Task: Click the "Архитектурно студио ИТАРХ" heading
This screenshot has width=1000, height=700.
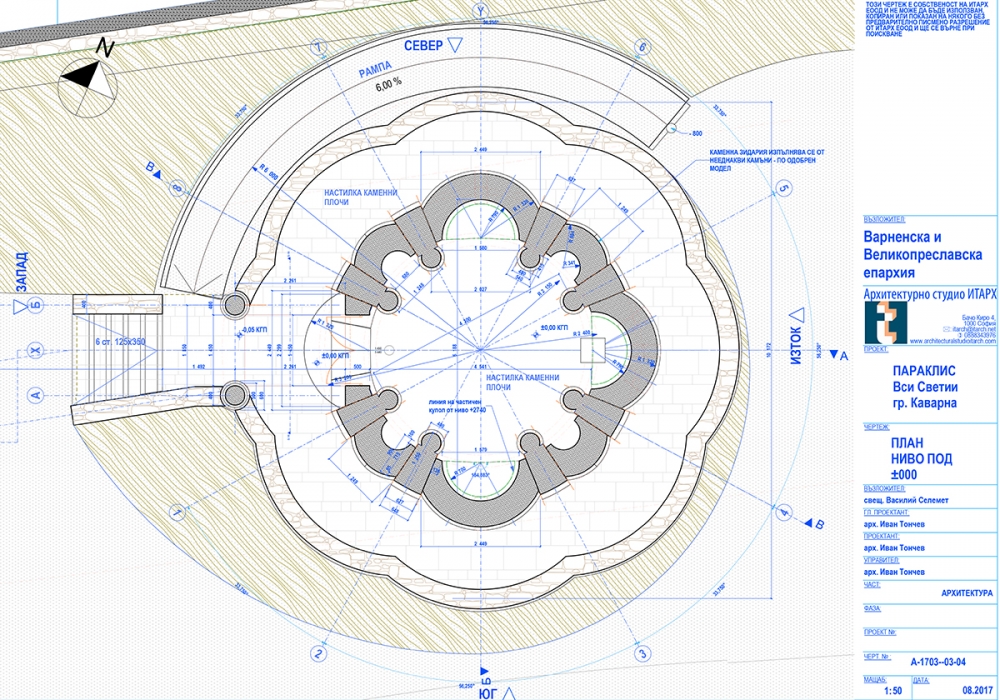Action: 929,294
